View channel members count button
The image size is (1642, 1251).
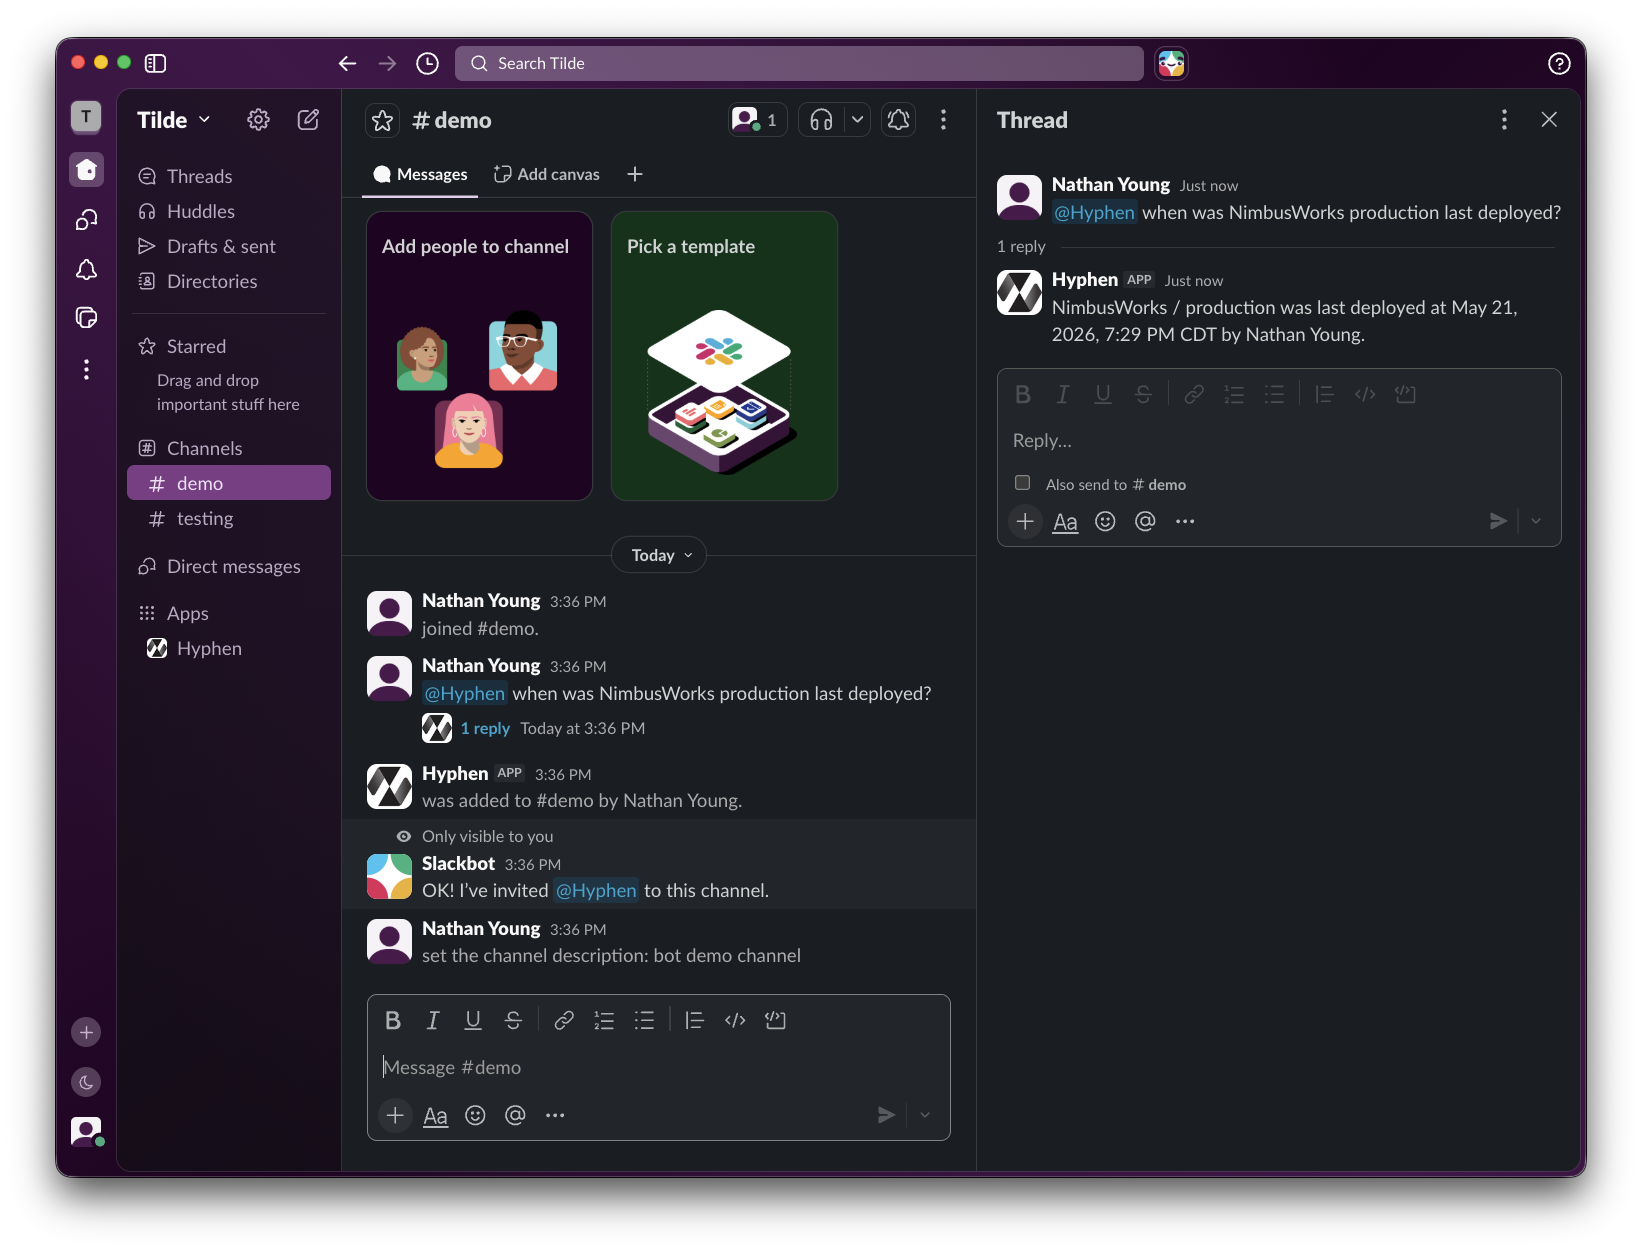point(758,120)
